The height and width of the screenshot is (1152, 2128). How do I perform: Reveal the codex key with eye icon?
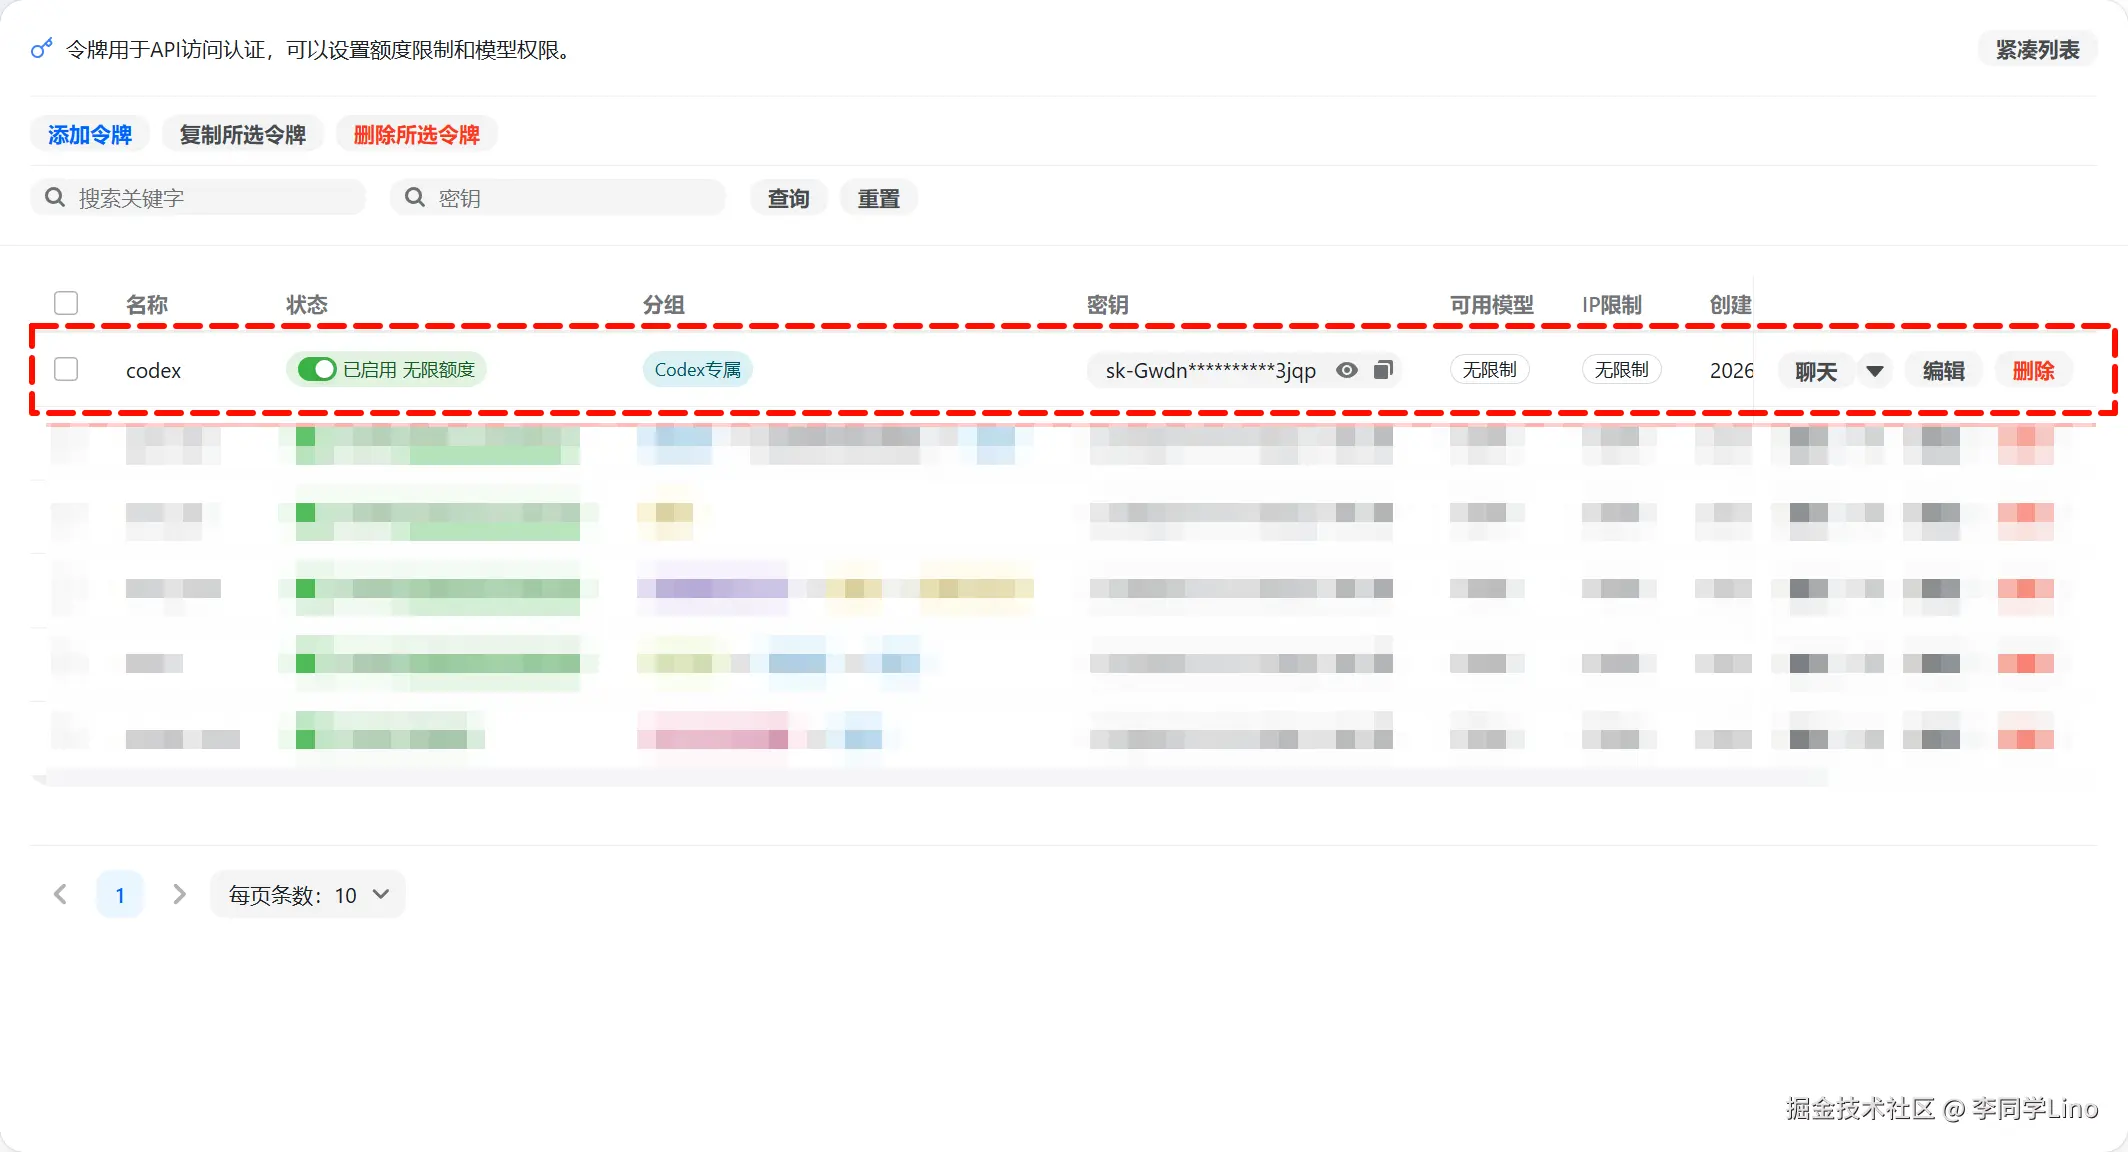coord(1347,370)
